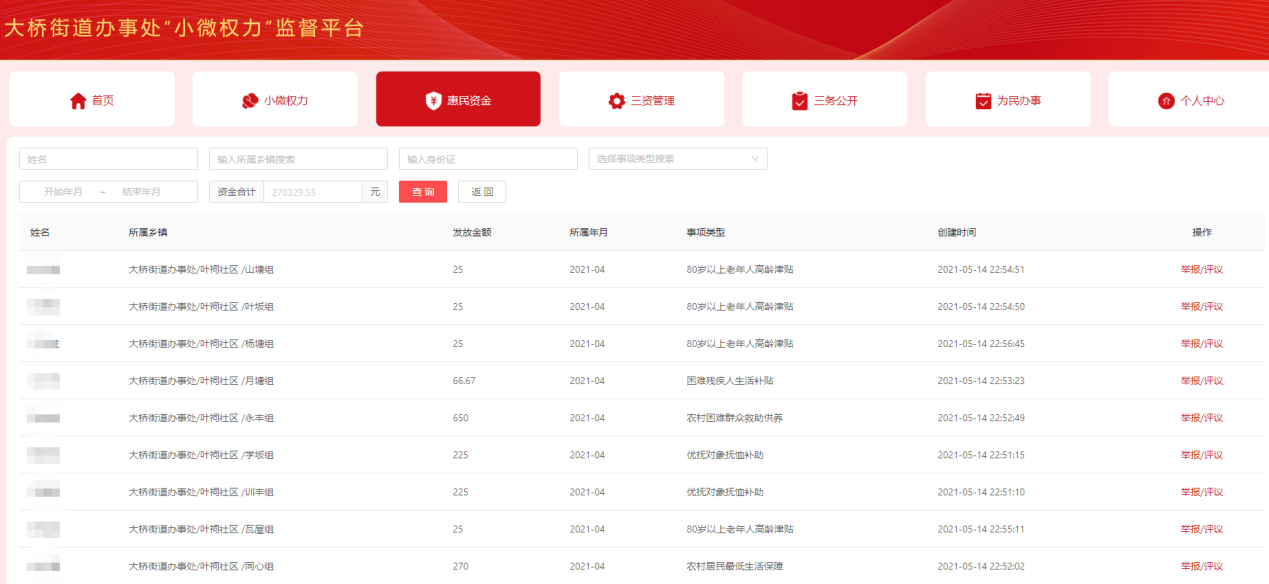Image resolution: width=1269 pixels, height=584 pixels.
Task: Click the 小微权力 fist icon
Action: tap(250, 100)
